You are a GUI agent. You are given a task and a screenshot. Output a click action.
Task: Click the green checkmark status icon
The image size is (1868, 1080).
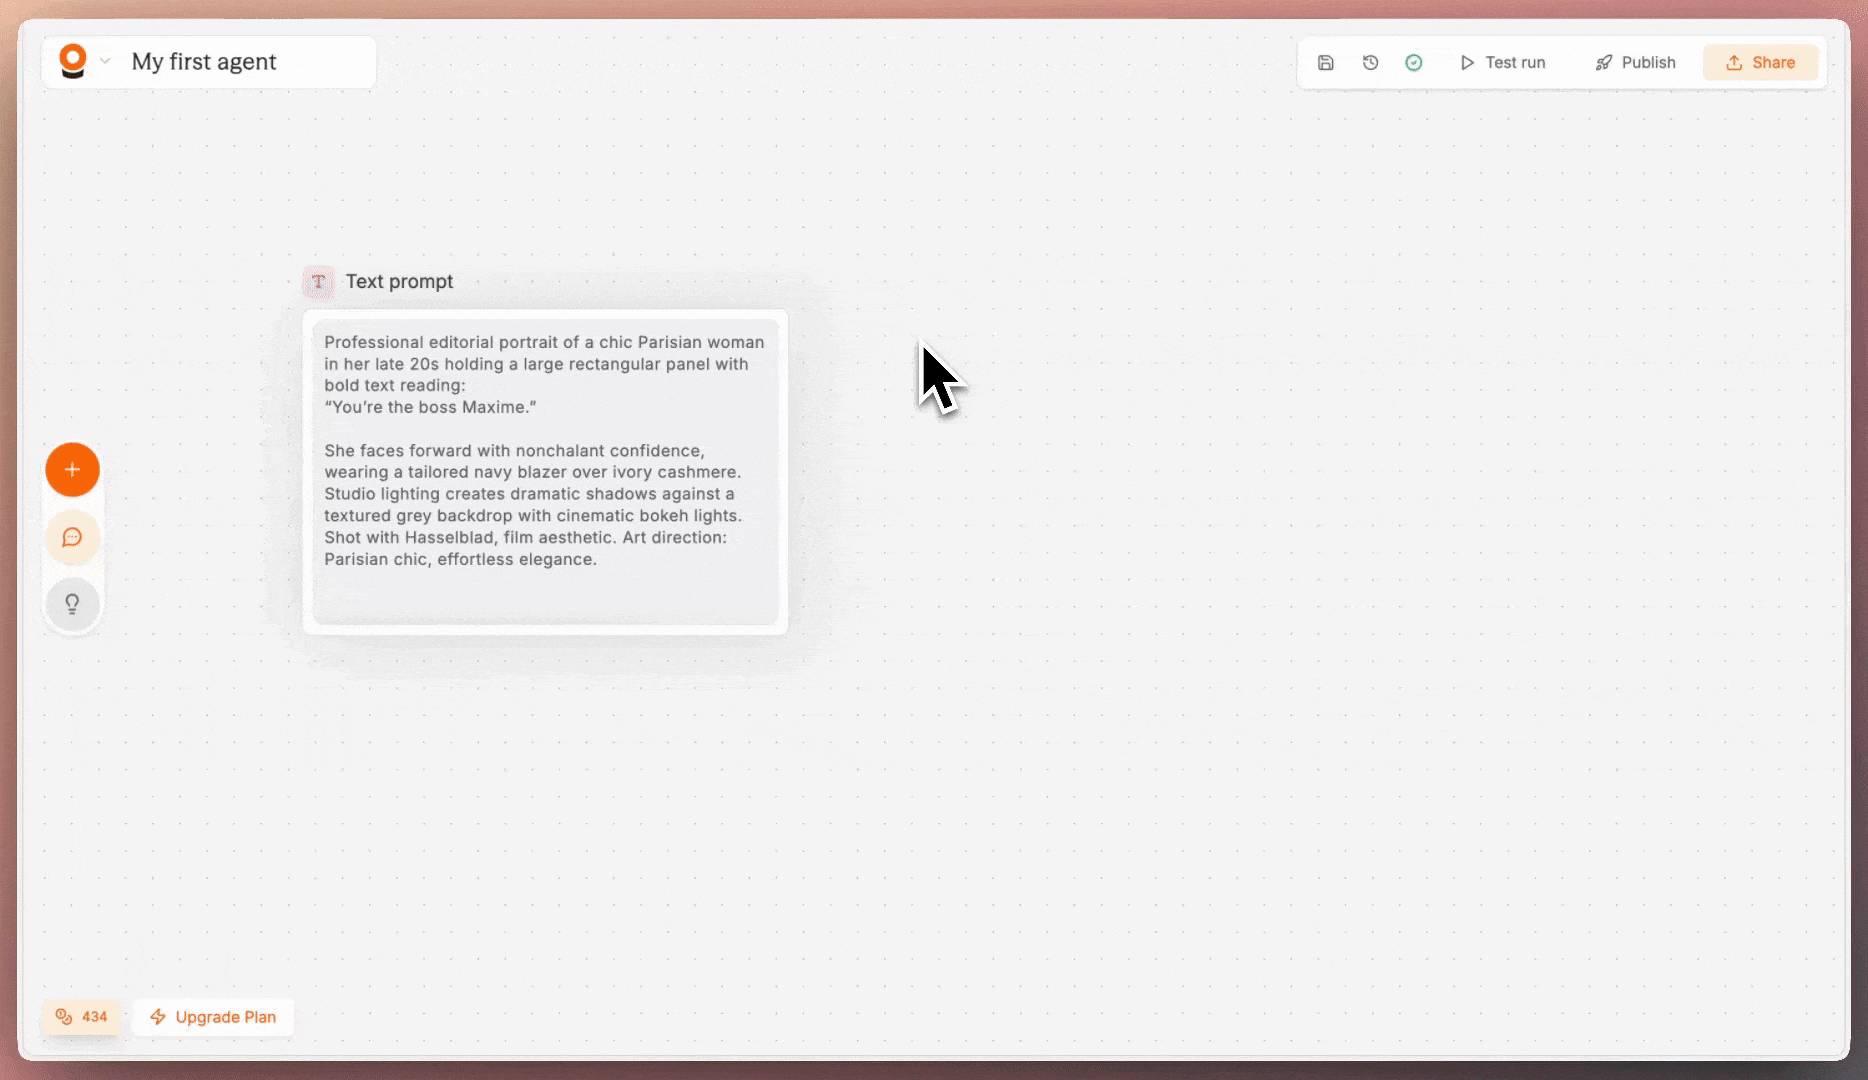[1413, 63]
